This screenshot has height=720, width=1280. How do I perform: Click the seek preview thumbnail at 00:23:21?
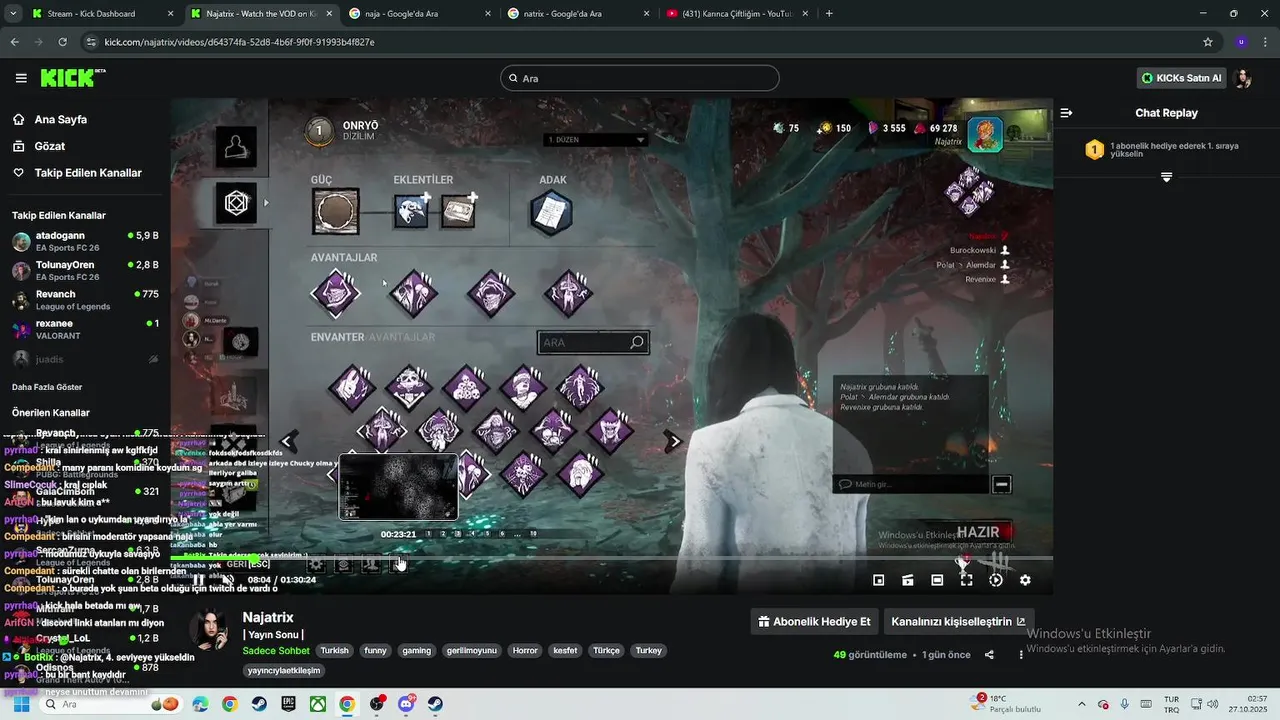point(398,487)
